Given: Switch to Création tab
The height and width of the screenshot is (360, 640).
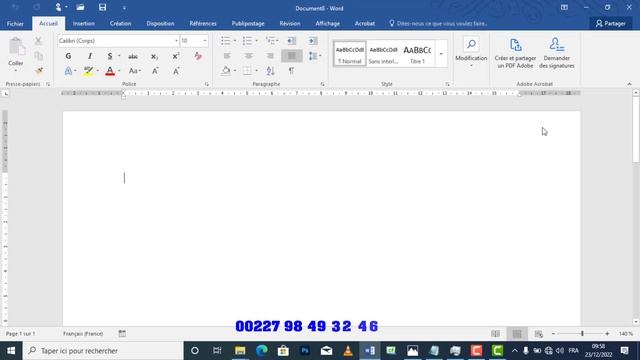Looking at the screenshot, I should pyautogui.click(x=120, y=24).
